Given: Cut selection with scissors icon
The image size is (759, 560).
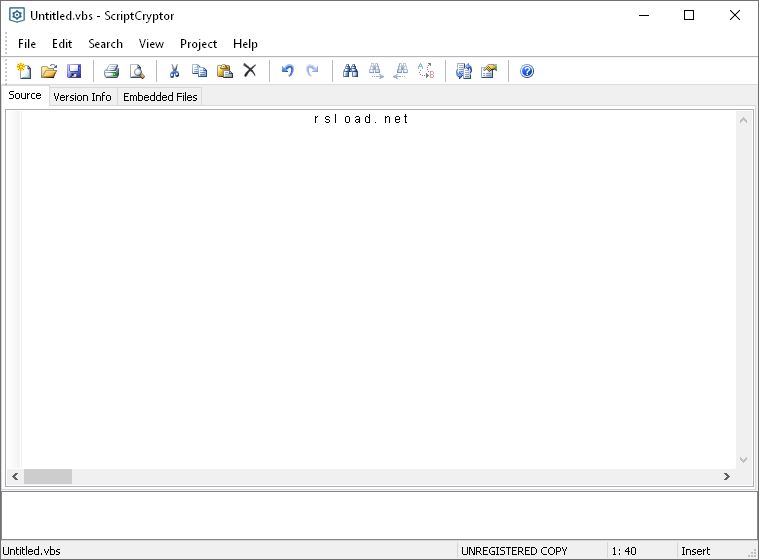Looking at the screenshot, I should 174,71.
